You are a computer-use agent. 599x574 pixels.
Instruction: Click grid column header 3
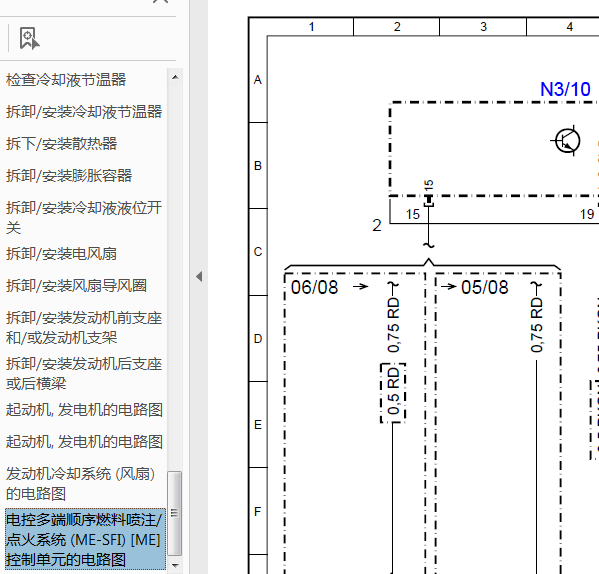(x=483, y=27)
